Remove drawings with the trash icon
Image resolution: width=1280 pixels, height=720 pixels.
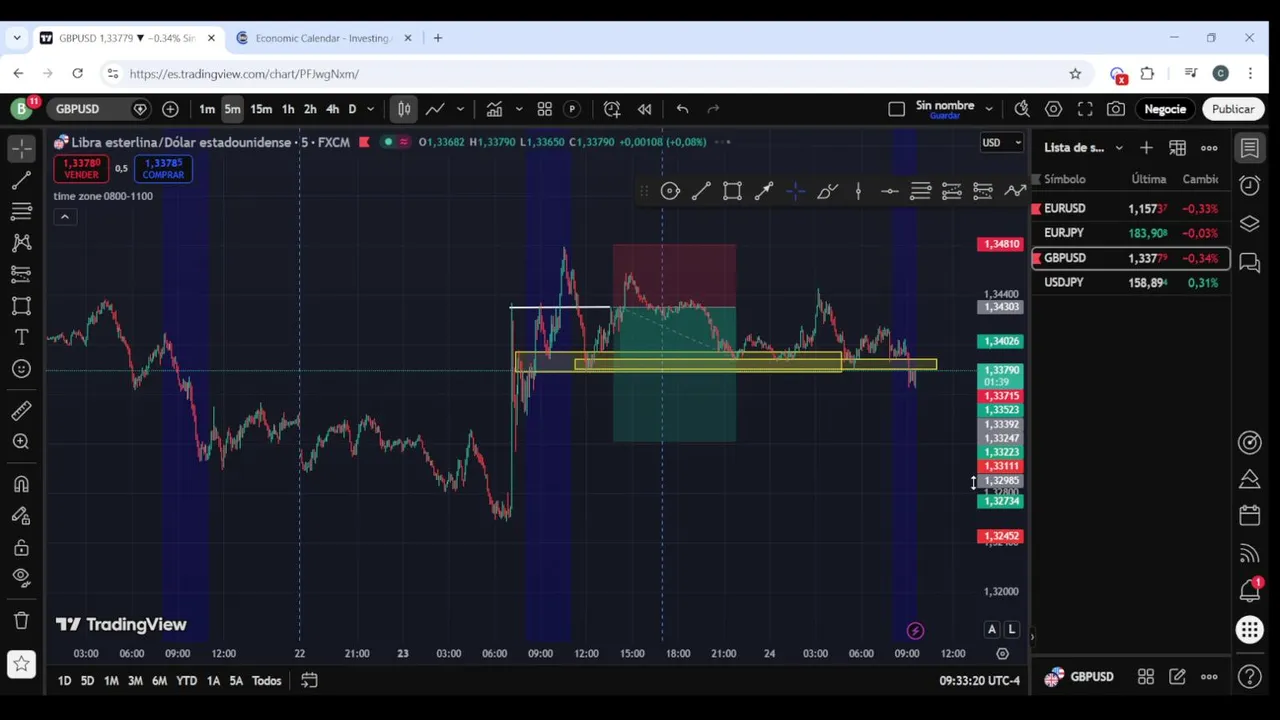(21, 621)
